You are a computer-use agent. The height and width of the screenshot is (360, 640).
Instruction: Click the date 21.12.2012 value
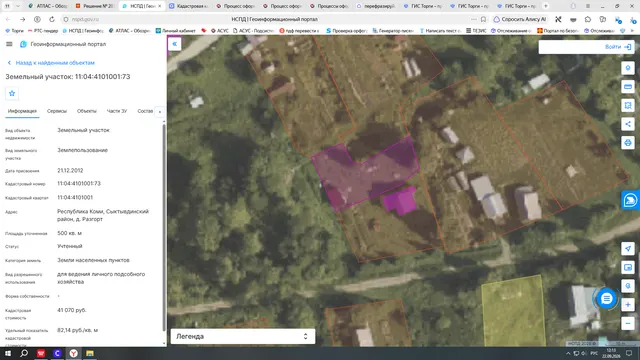tap(70, 171)
